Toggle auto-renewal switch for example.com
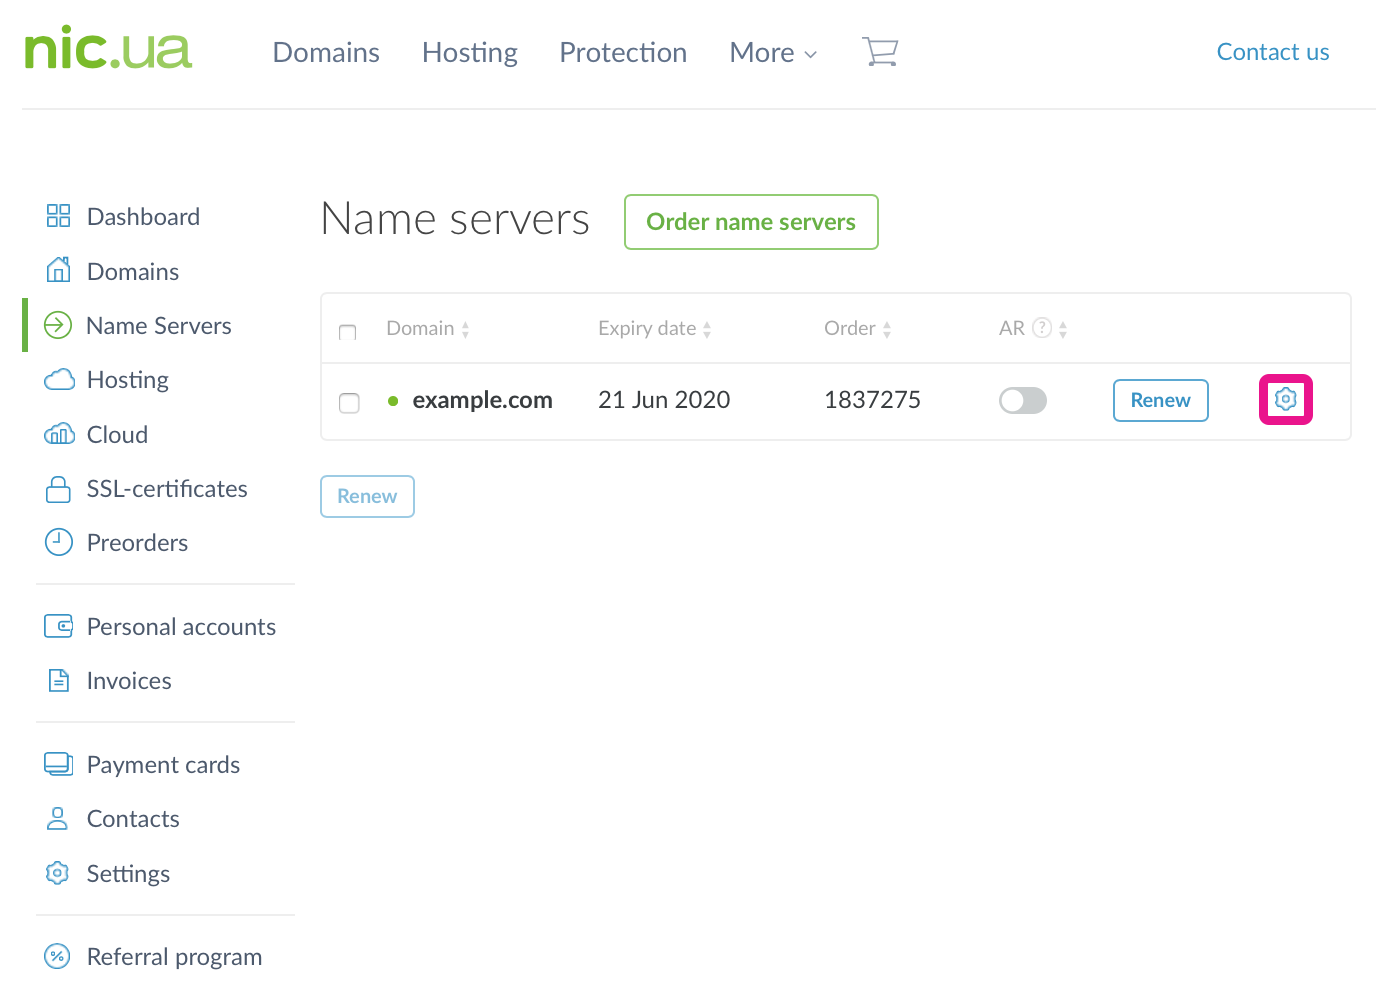Screen dimensions: 1376x995 click(x=1022, y=400)
